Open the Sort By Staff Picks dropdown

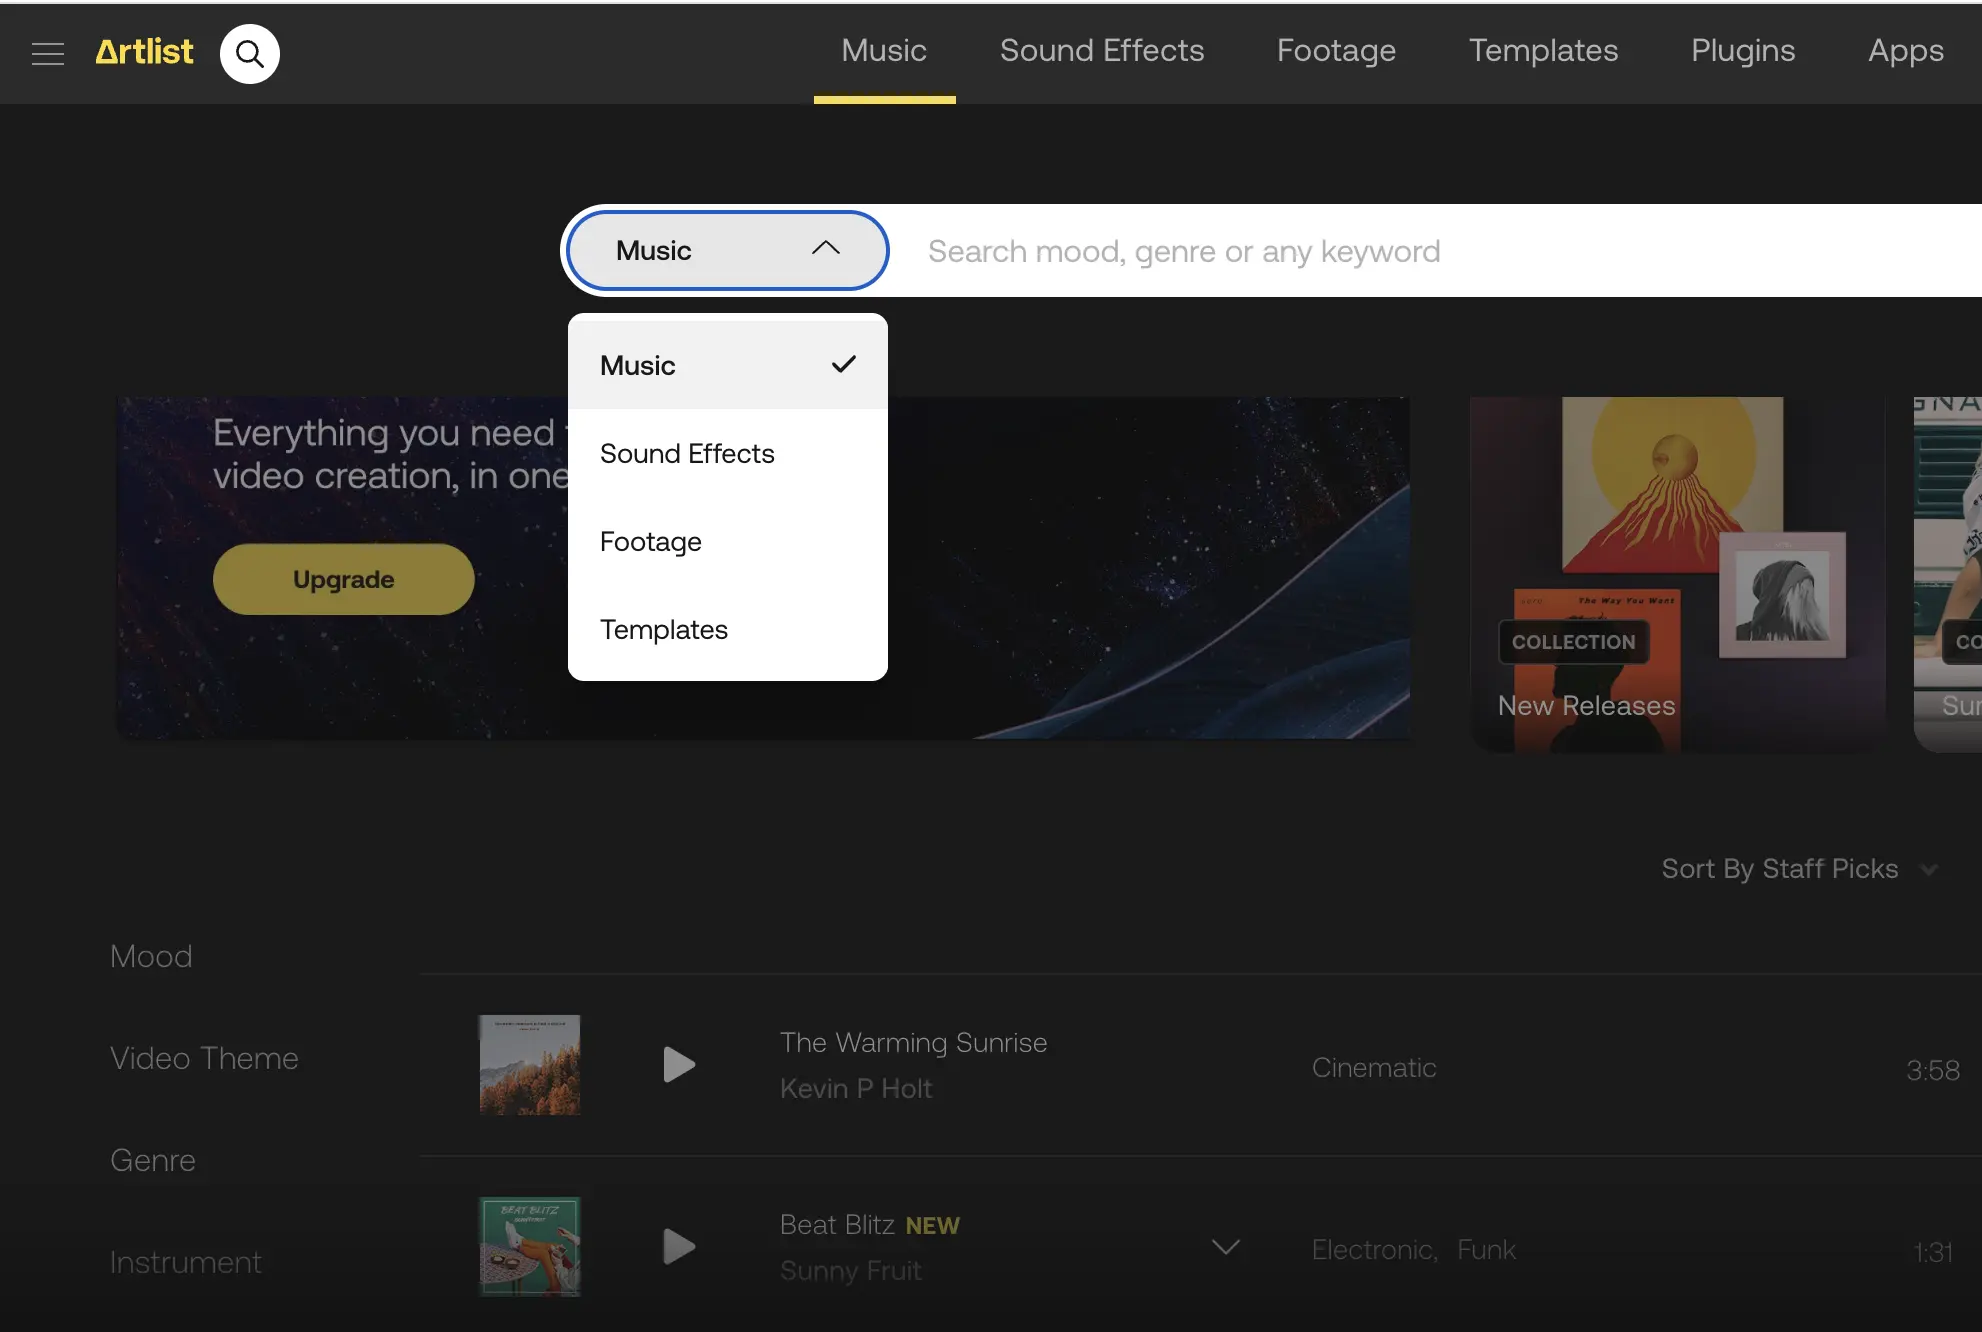(x=1797, y=869)
